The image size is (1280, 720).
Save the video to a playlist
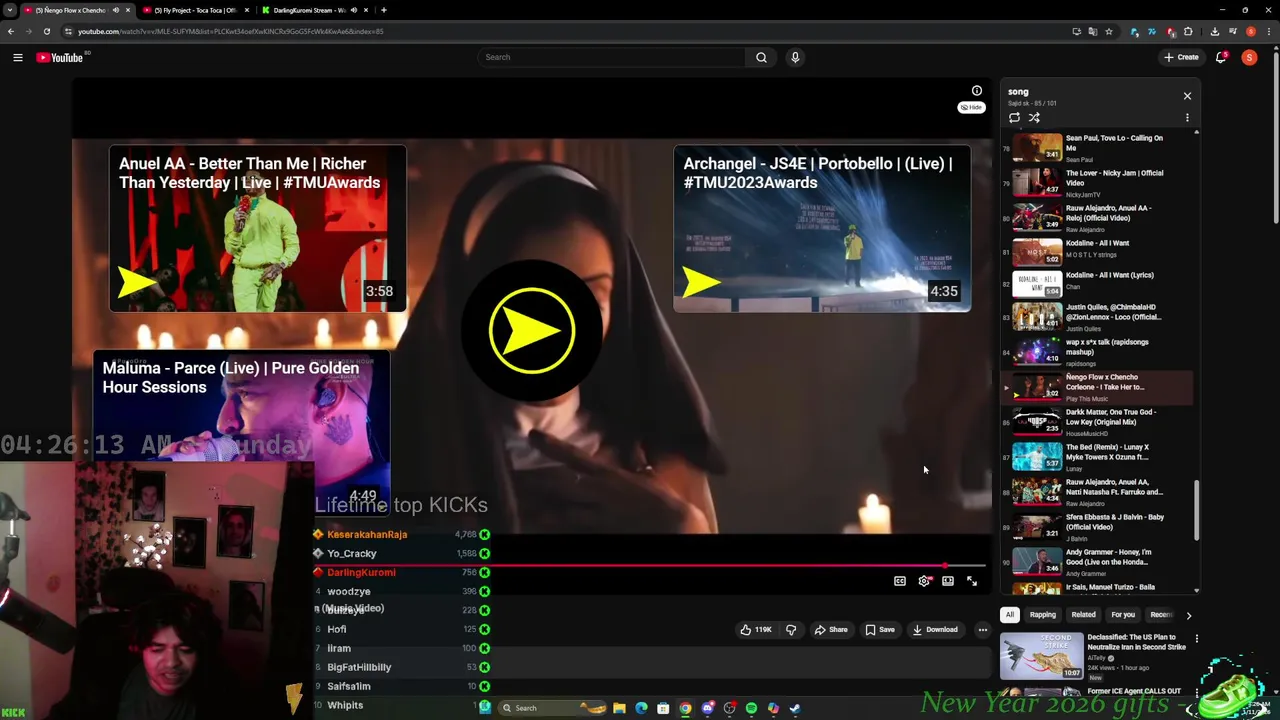tap(880, 630)
